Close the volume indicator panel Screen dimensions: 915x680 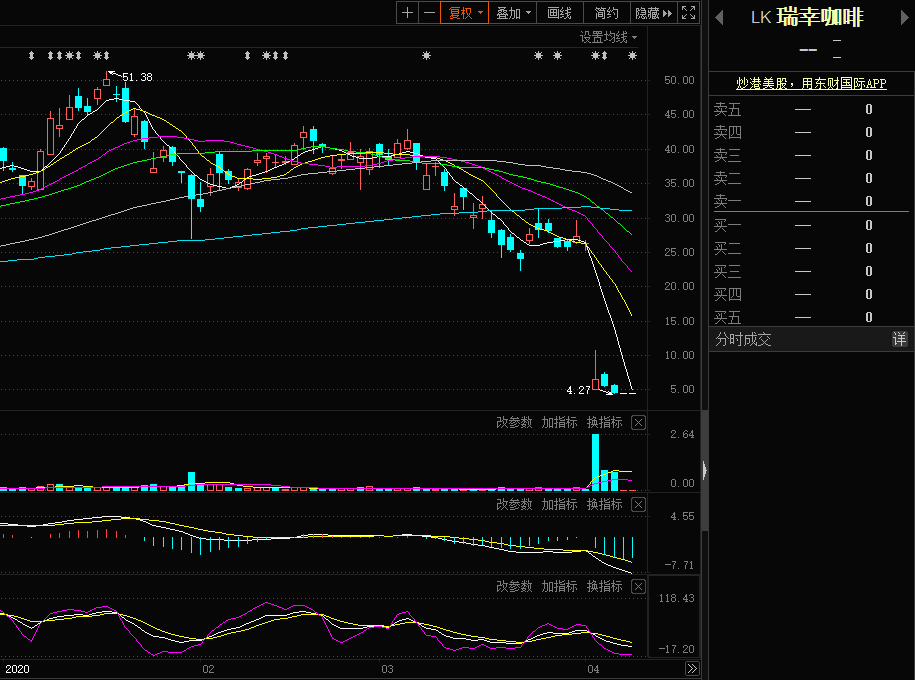click(639, 423)
